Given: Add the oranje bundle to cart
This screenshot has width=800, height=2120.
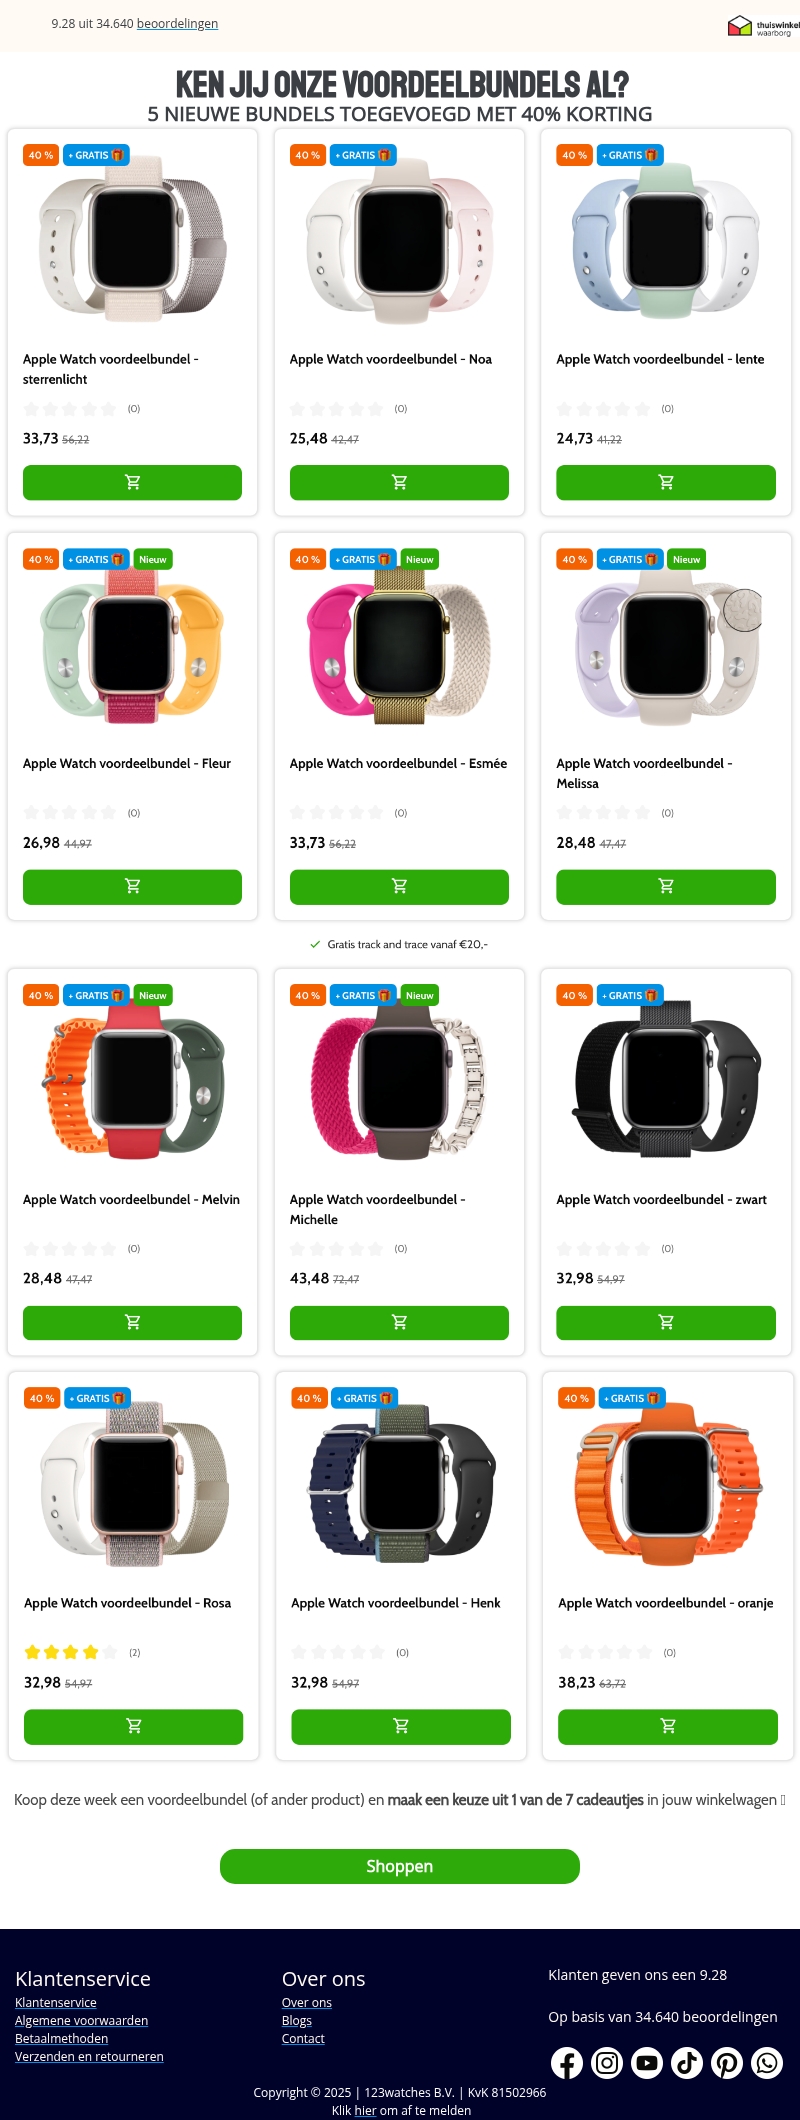Looking at the screenshot, I should point(668,1727).
